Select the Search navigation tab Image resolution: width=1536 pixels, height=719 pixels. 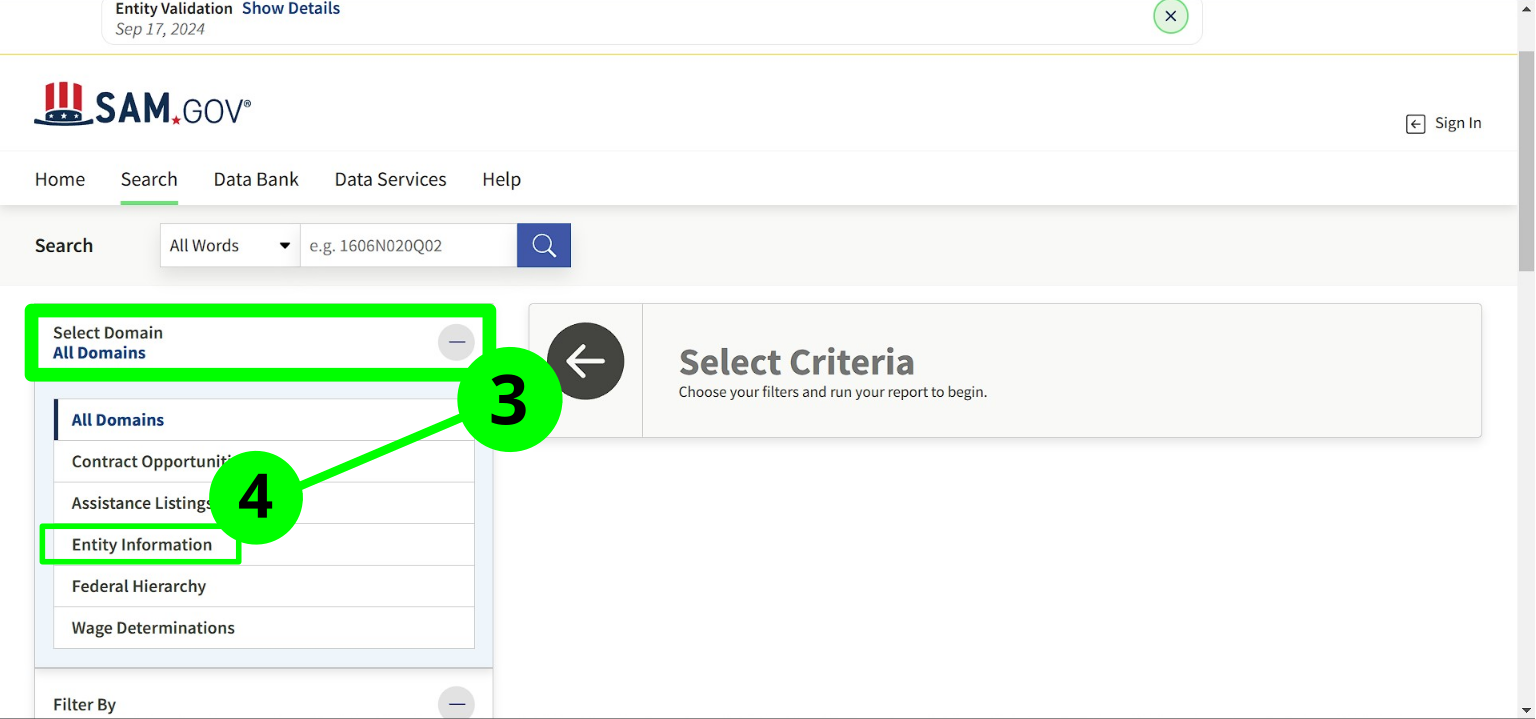tap(149, 179)
